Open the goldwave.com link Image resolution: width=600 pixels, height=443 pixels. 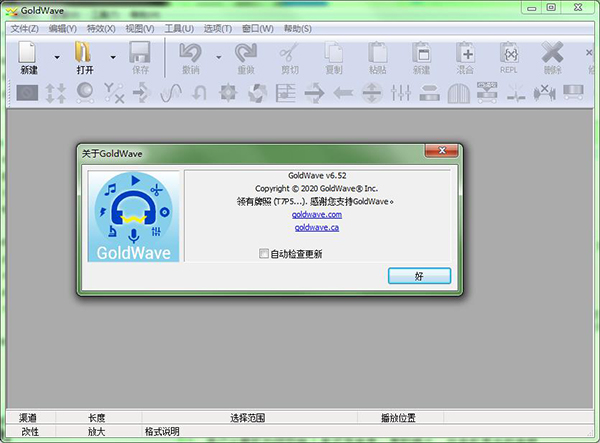pos(317,215)
